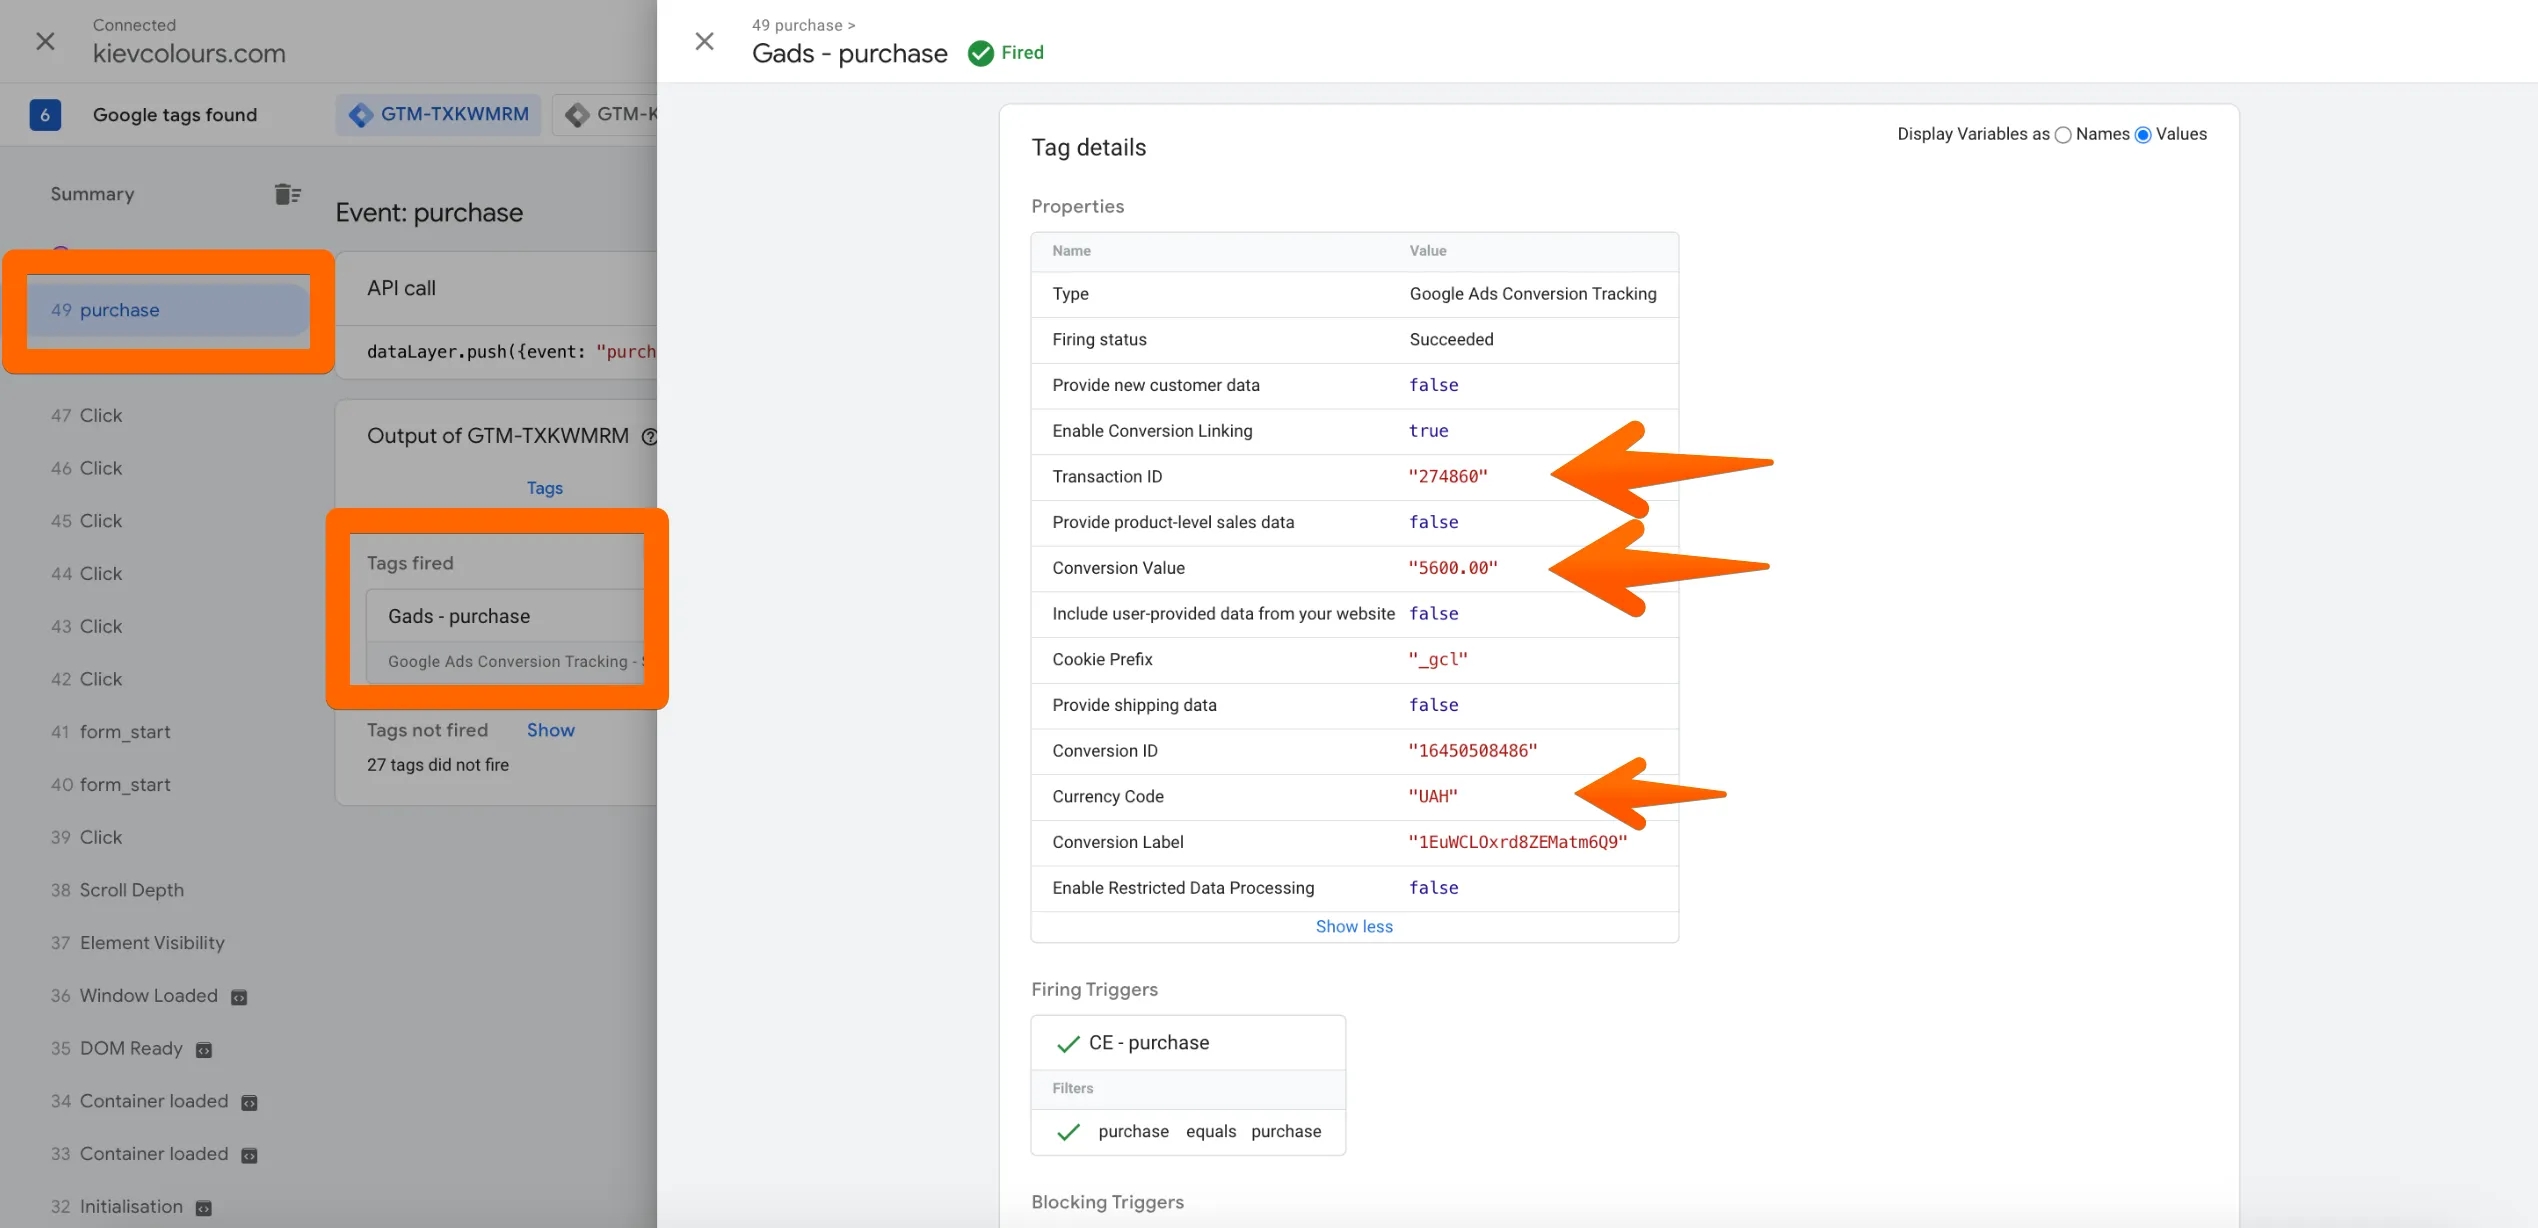Open the Gads - purchase fired tag card

point(505,636)
